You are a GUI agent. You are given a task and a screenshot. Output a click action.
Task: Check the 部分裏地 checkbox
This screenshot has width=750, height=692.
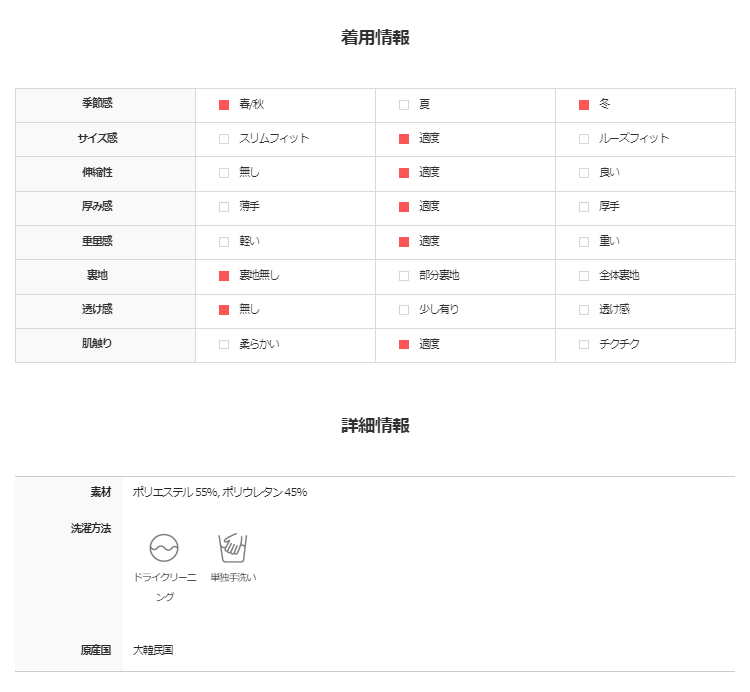(404, 276)
